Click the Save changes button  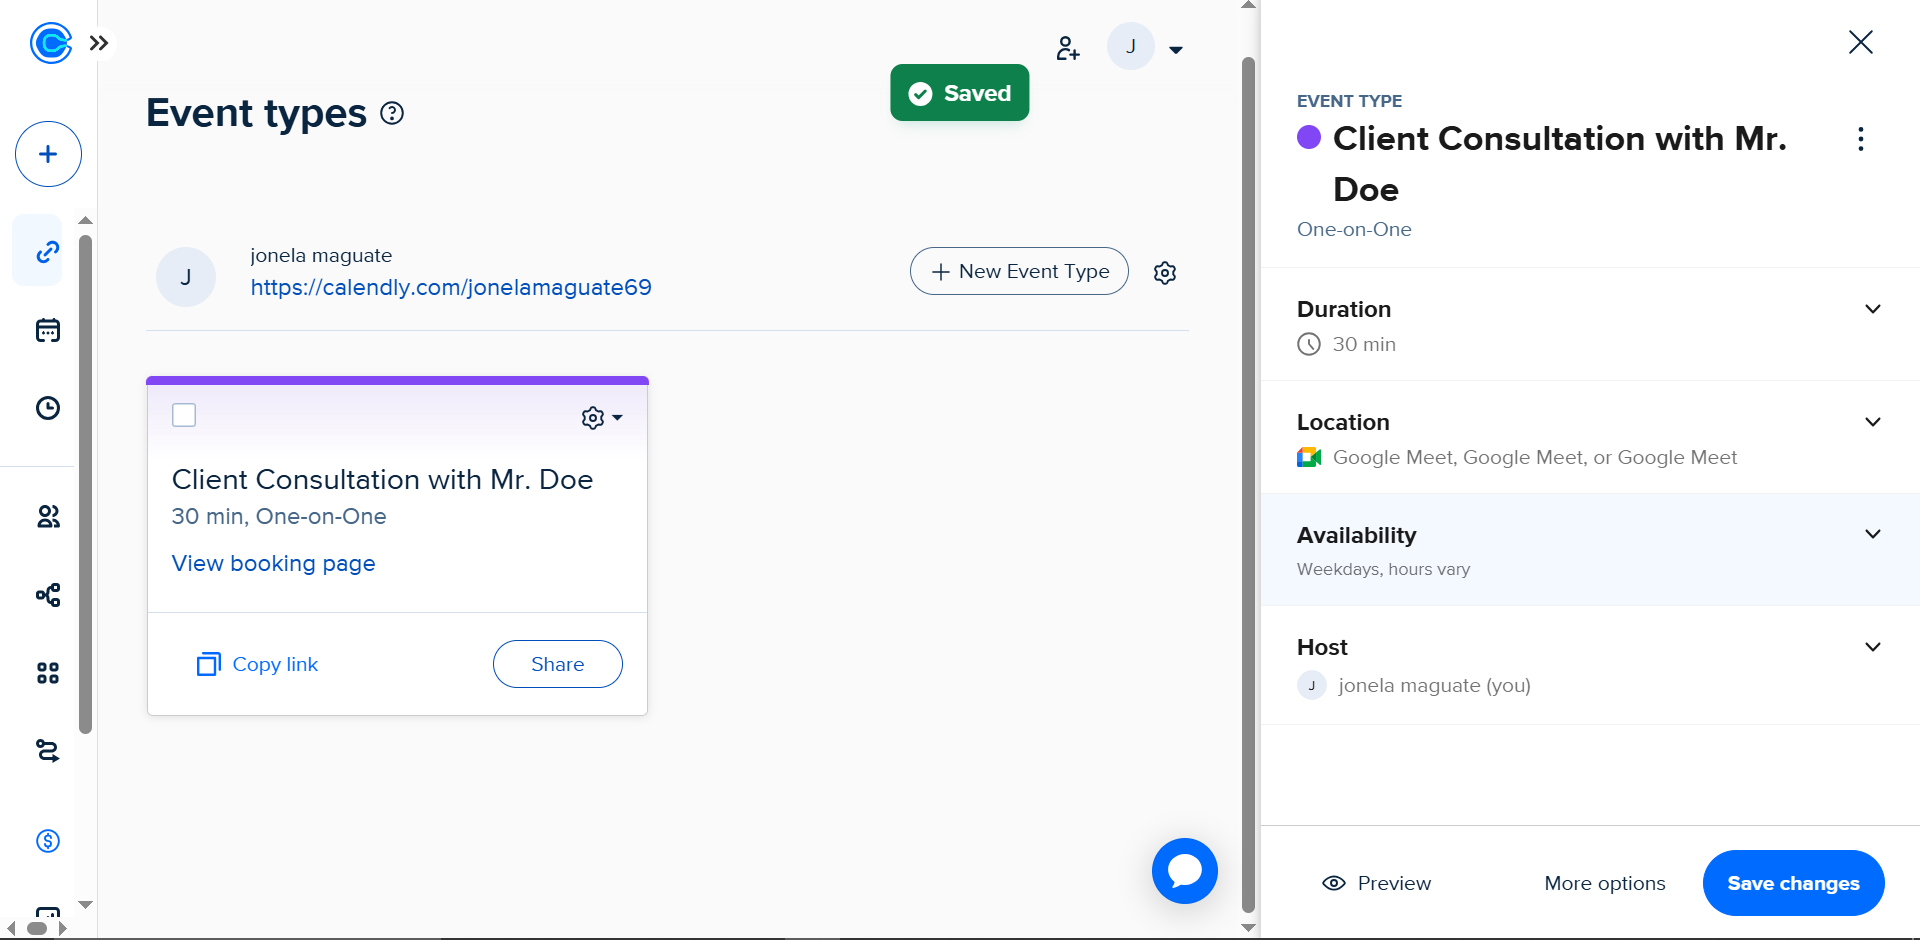[x=1792, y=883]
